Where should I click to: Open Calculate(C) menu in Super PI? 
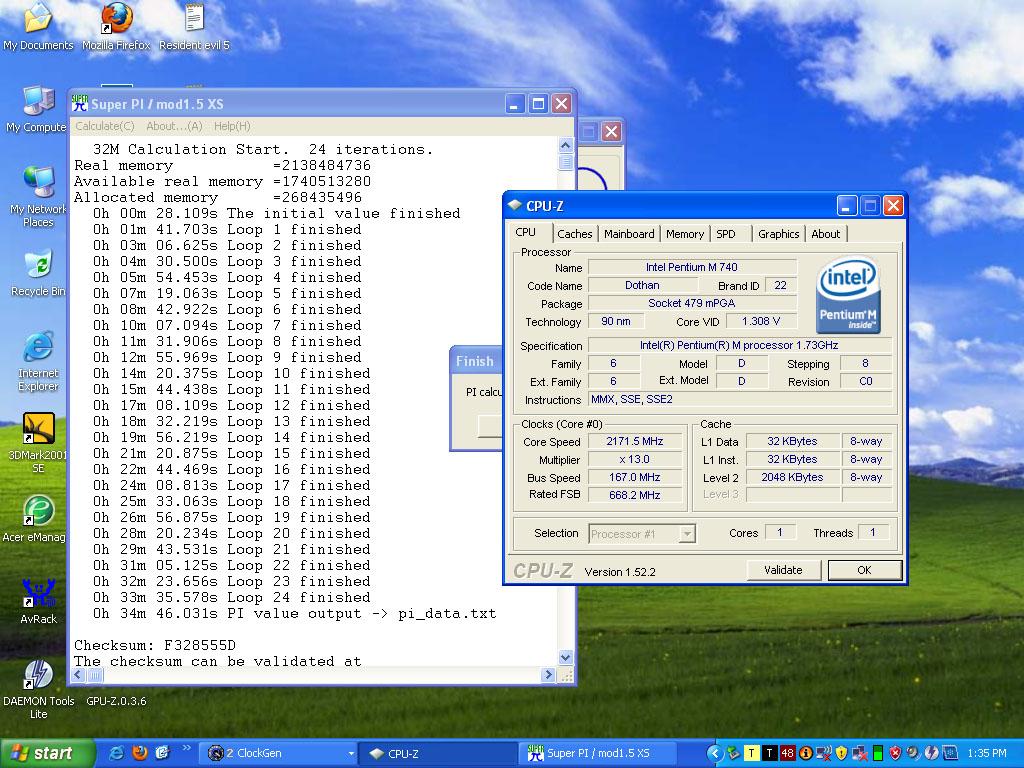click(104, 126)
